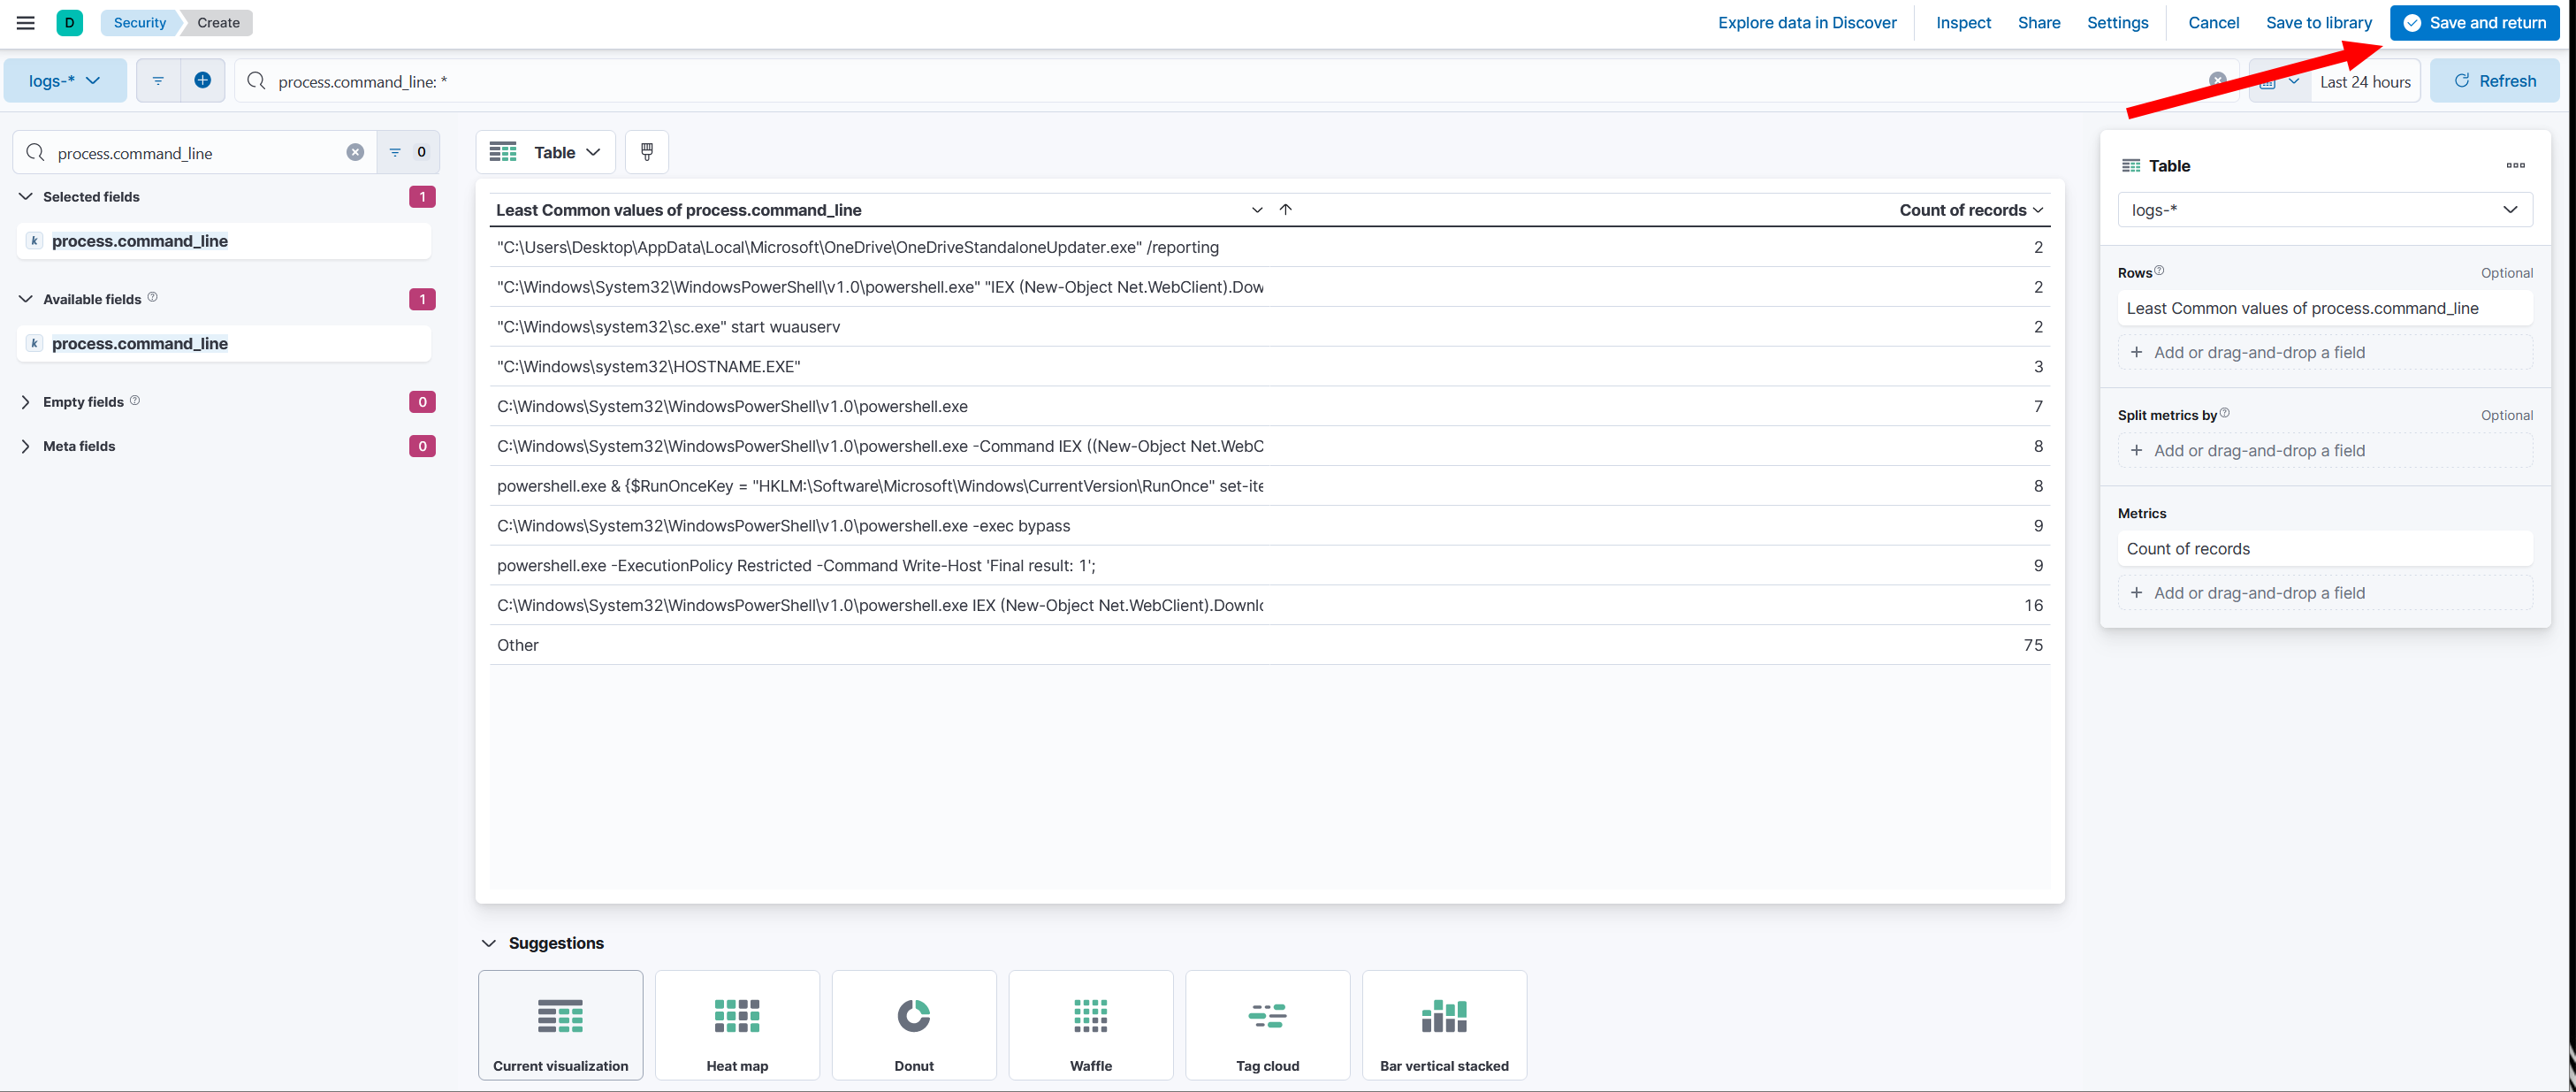The image size is (2576, 1092).
Task: Expand the Empty fields section
Action: pyautogui.click(x=26, y=401)
